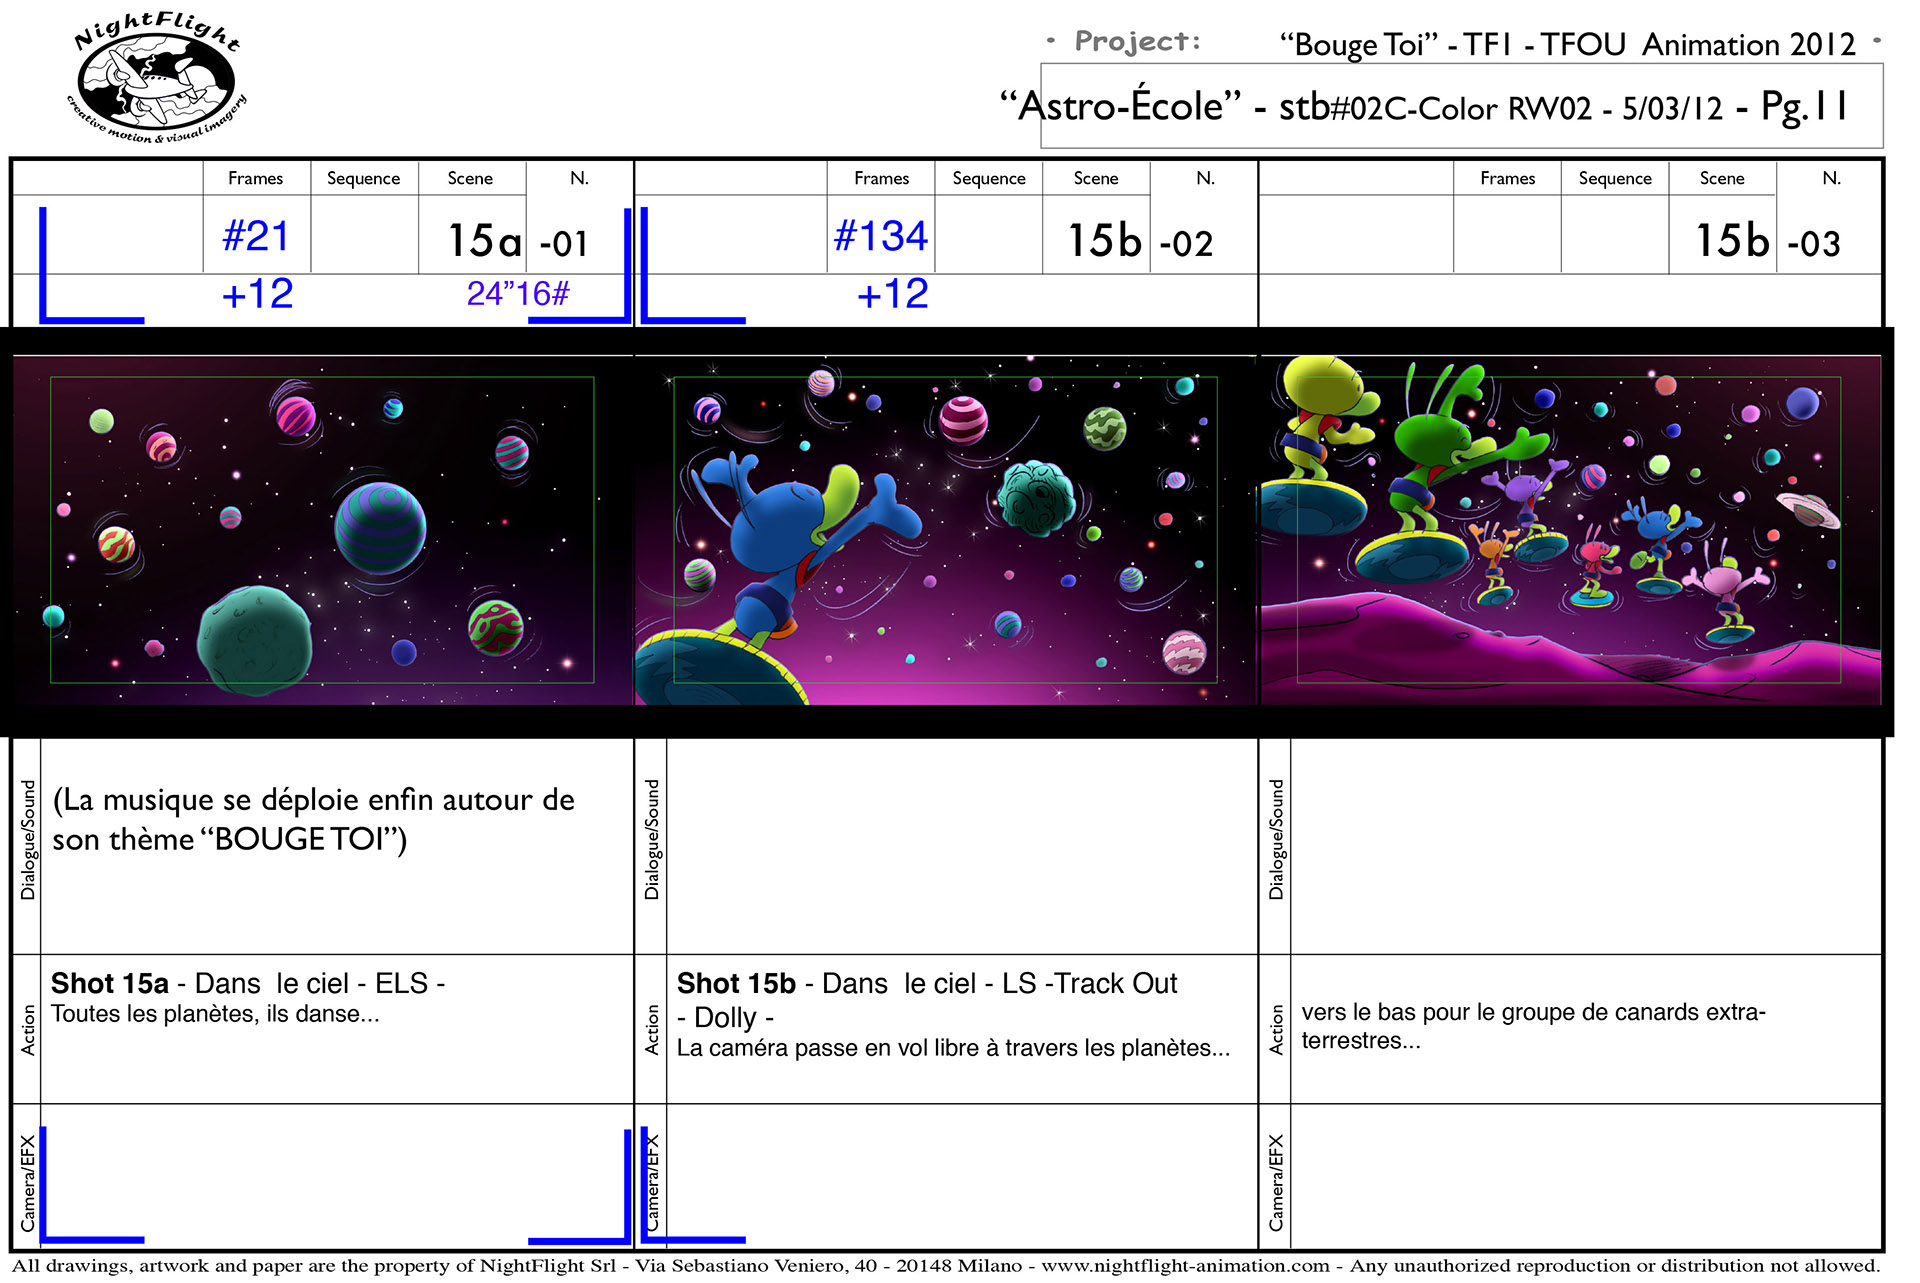Click the "Astro-École" episode title line
This screenshot has width=1920, height=1283.
point(1424,106)
